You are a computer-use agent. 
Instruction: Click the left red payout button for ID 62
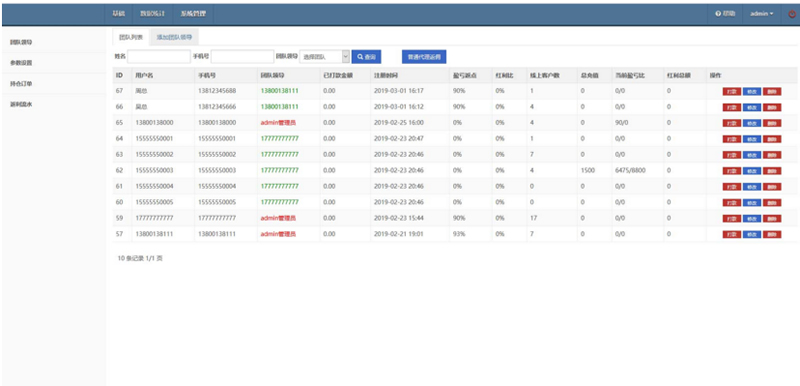tap(732, 171)
